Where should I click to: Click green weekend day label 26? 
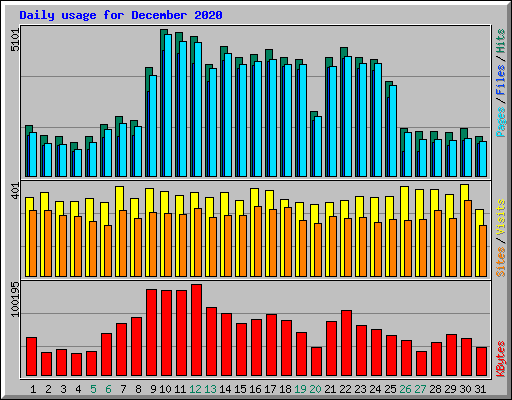click(x=405, y=389)
